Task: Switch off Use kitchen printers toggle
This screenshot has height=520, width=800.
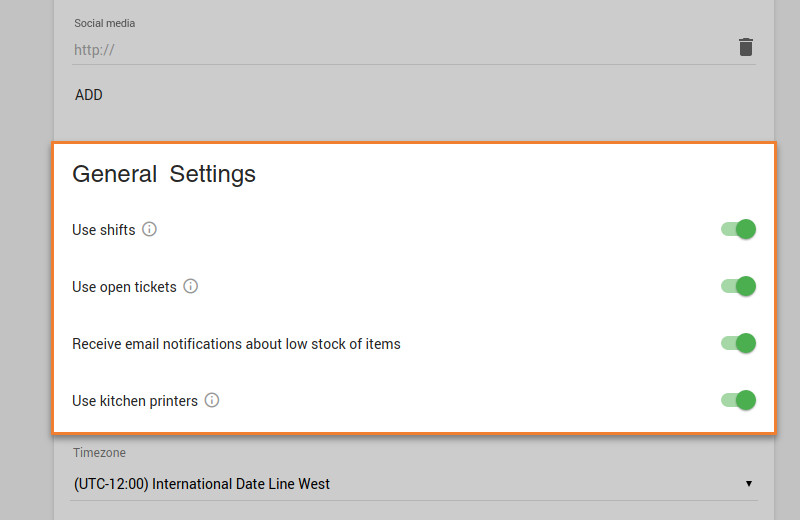Action: (x=738, y=400)
